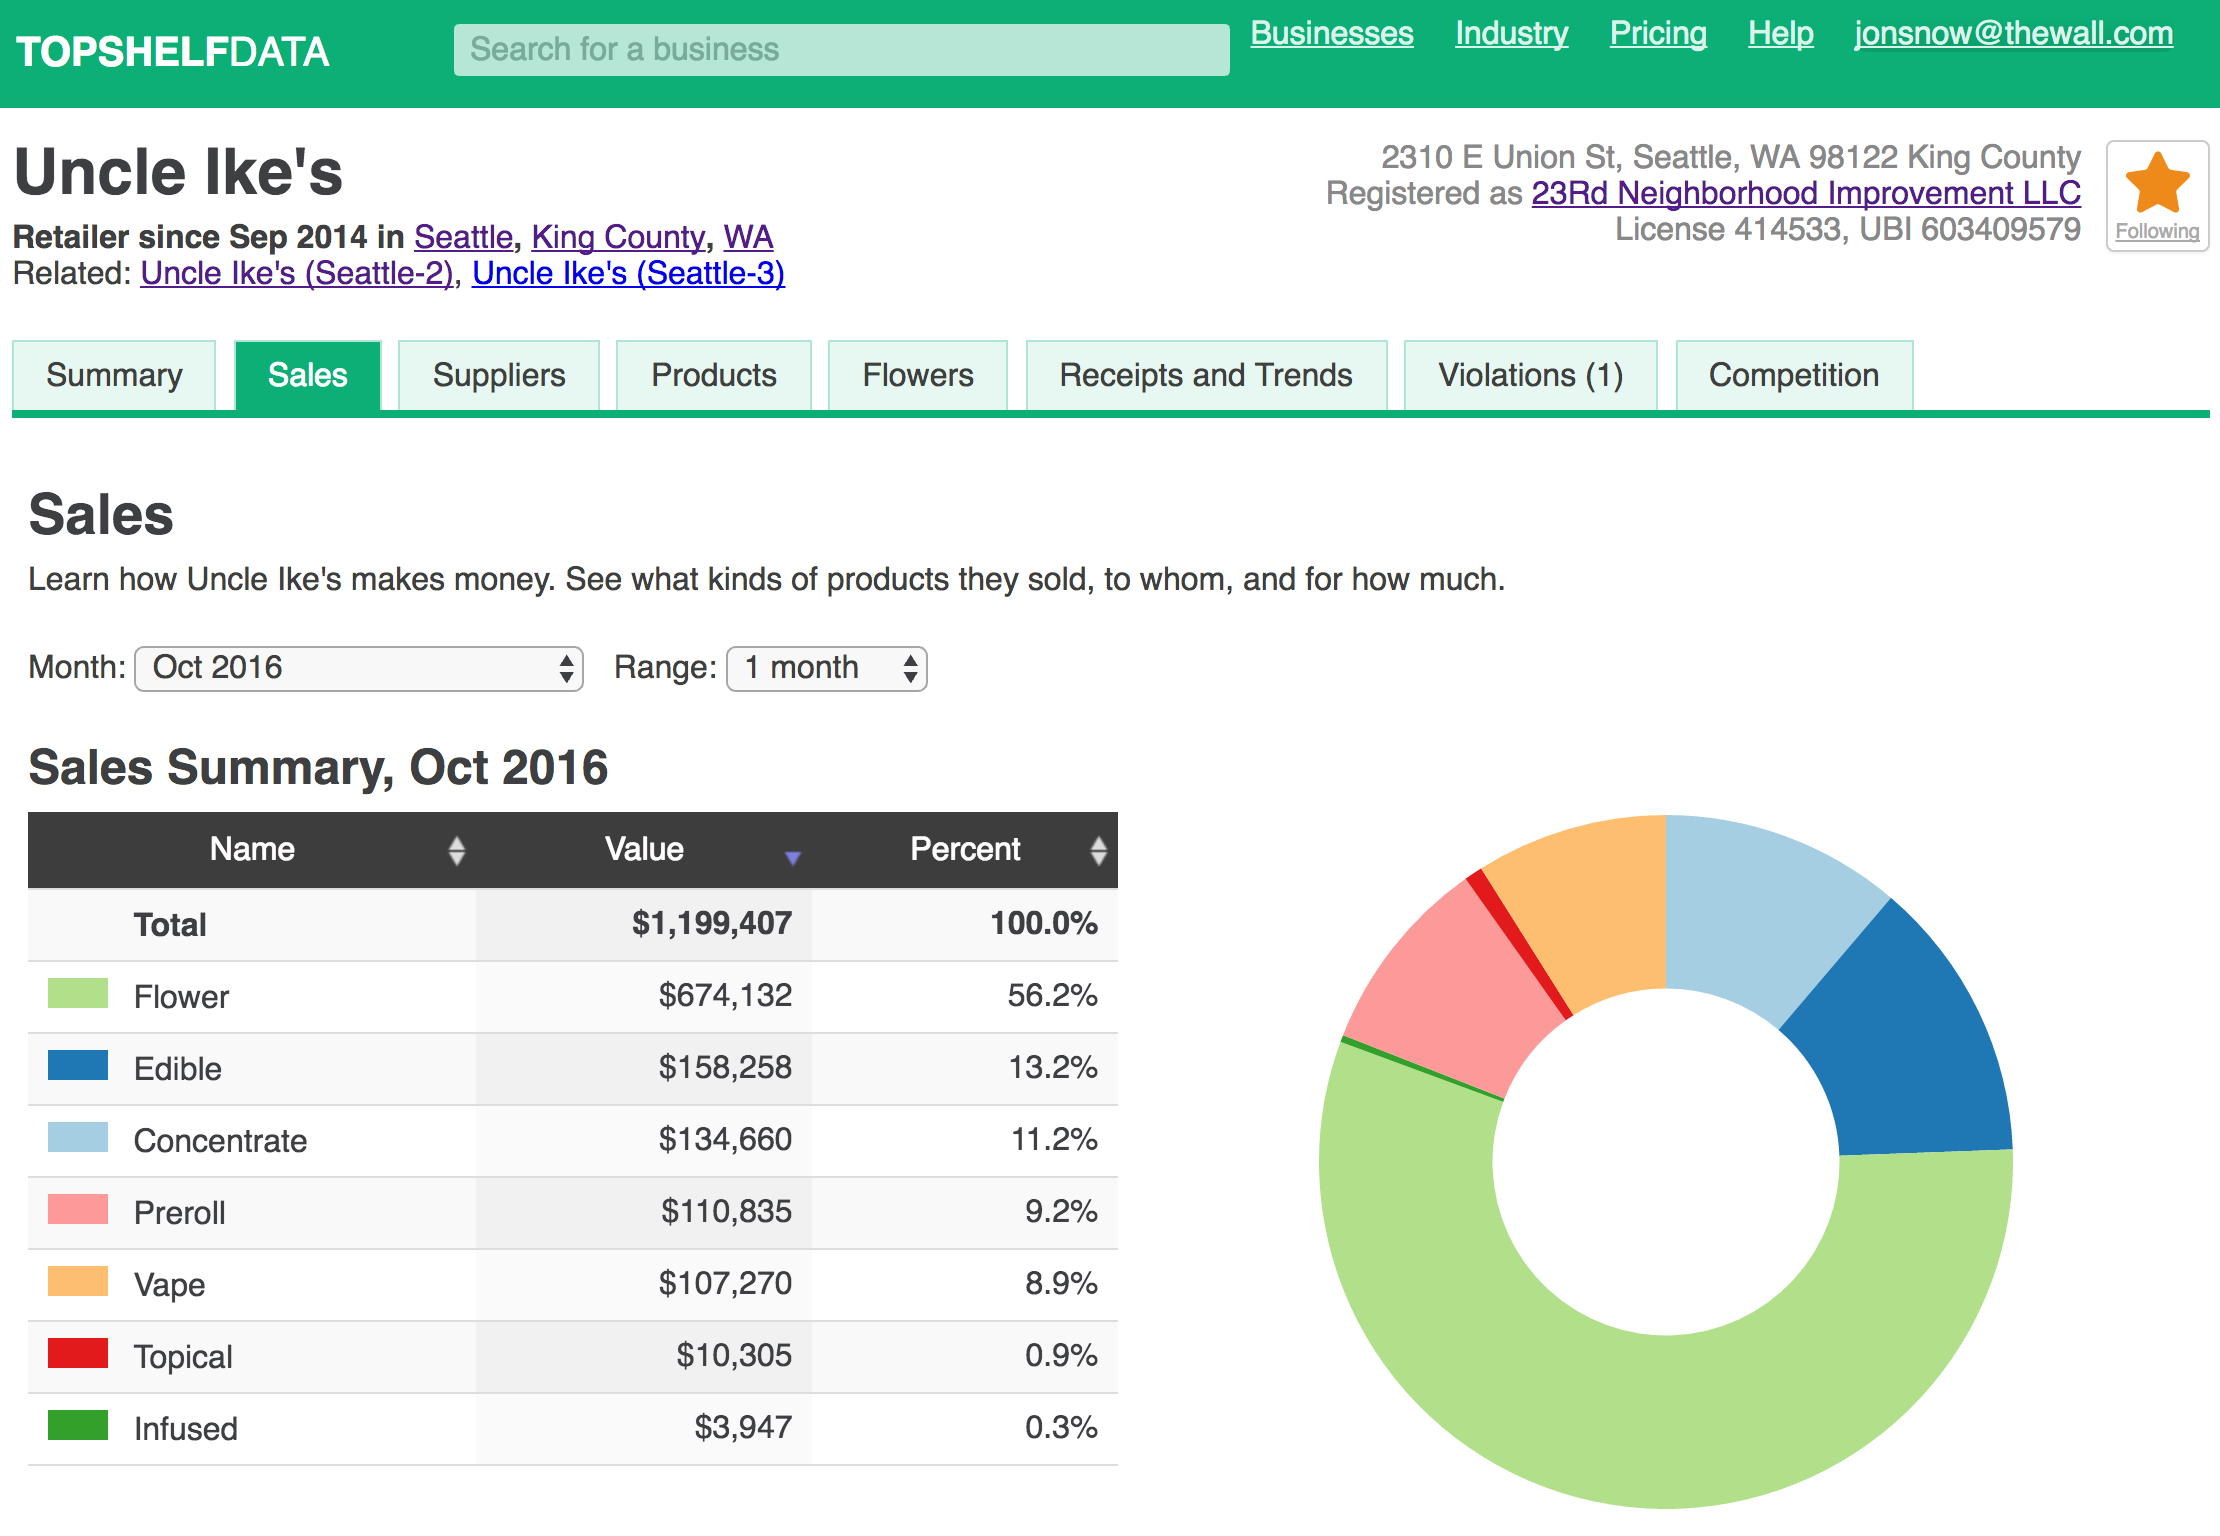This screenshot has width=2220, height=1536.
Task: Click the red Topical legend swatch
Action: 78,1354
